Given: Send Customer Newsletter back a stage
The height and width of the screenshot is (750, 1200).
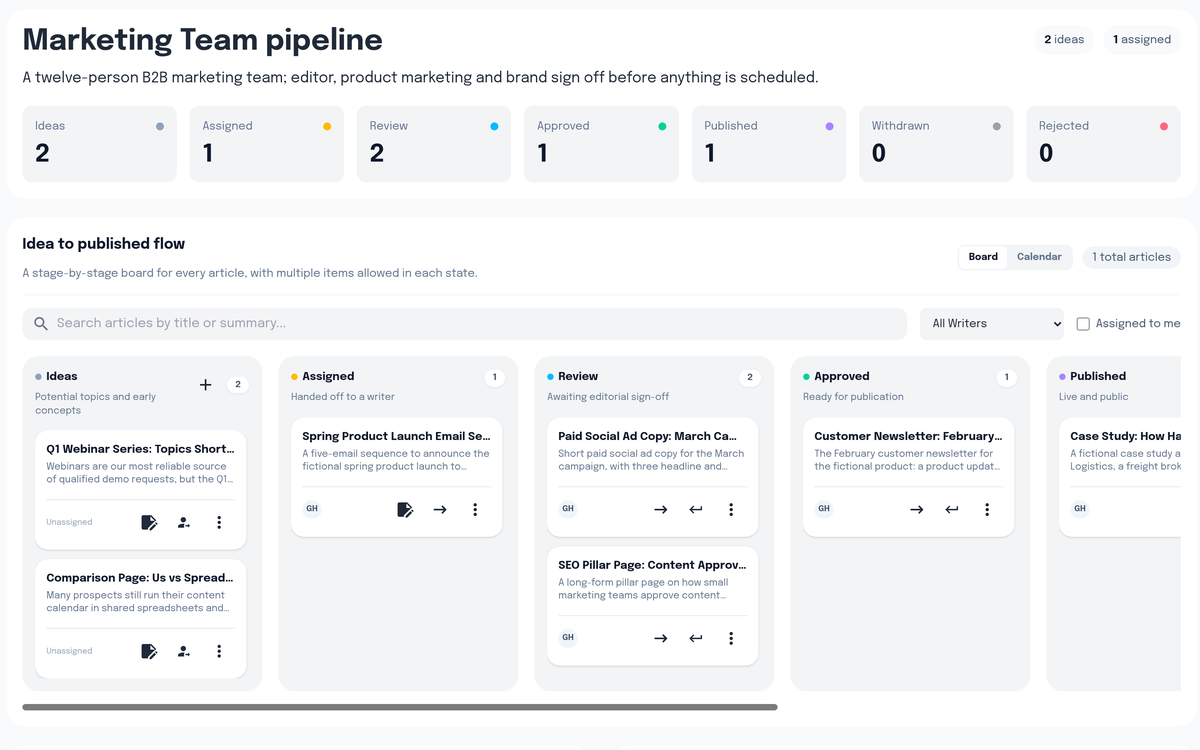Looking at the screenshot, I should (x=952, y=509).
